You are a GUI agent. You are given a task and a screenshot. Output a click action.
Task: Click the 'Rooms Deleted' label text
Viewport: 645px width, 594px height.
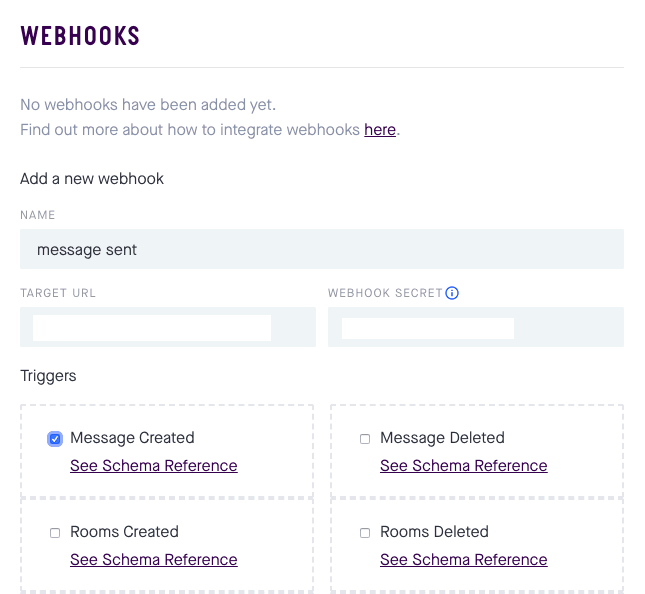pos(434,532)
